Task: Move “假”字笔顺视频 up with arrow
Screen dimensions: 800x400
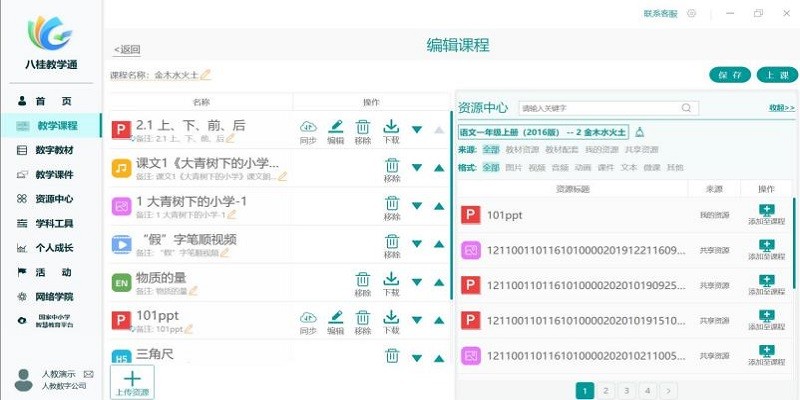Action: click(439, 243)
